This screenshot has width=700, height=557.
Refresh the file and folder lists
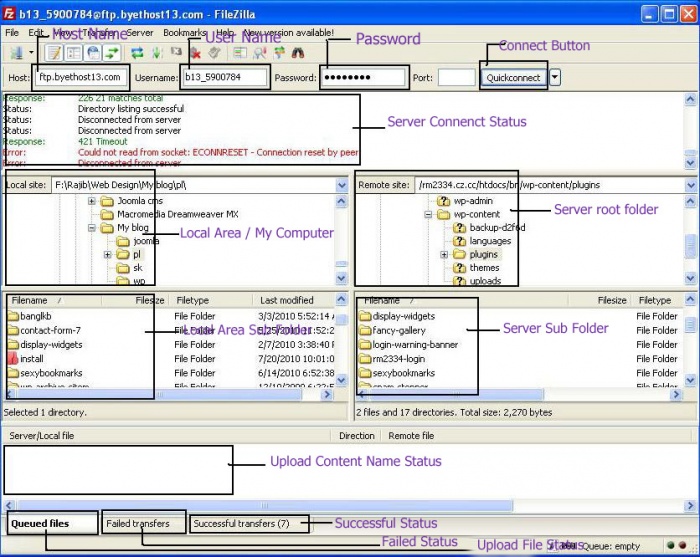137,53
